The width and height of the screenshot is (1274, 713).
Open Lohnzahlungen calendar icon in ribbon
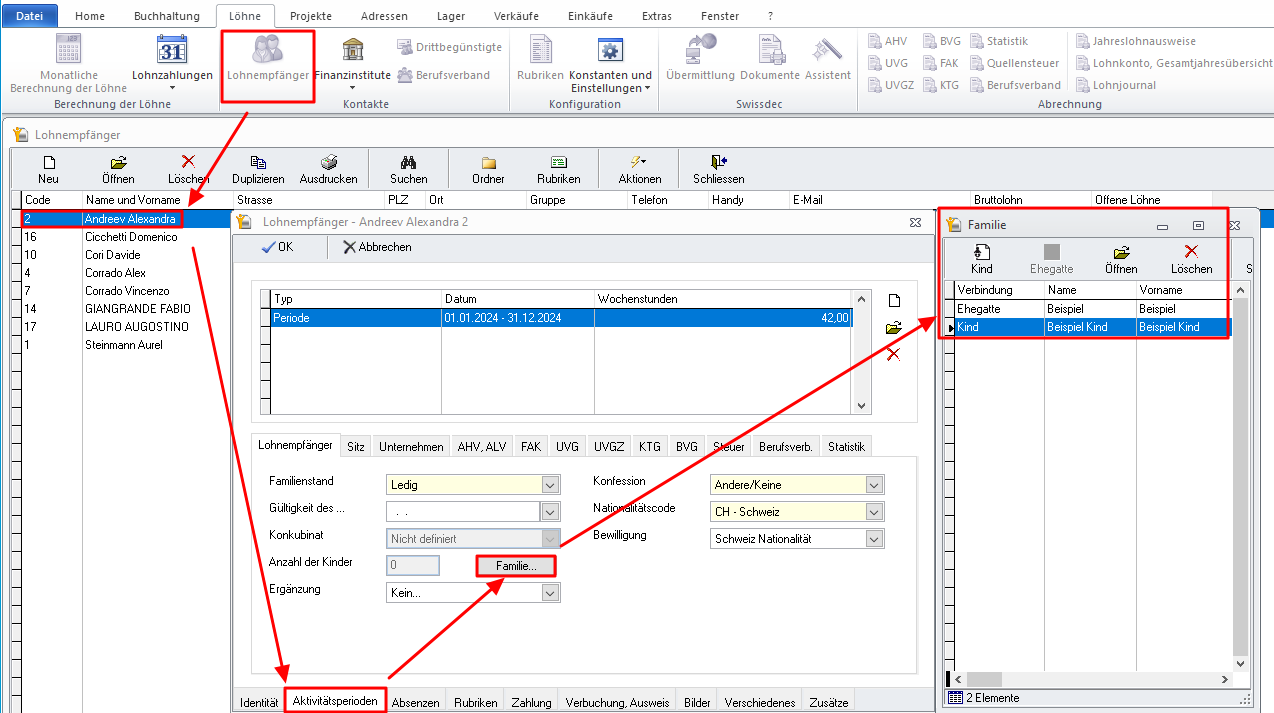(x=172, y=49)
